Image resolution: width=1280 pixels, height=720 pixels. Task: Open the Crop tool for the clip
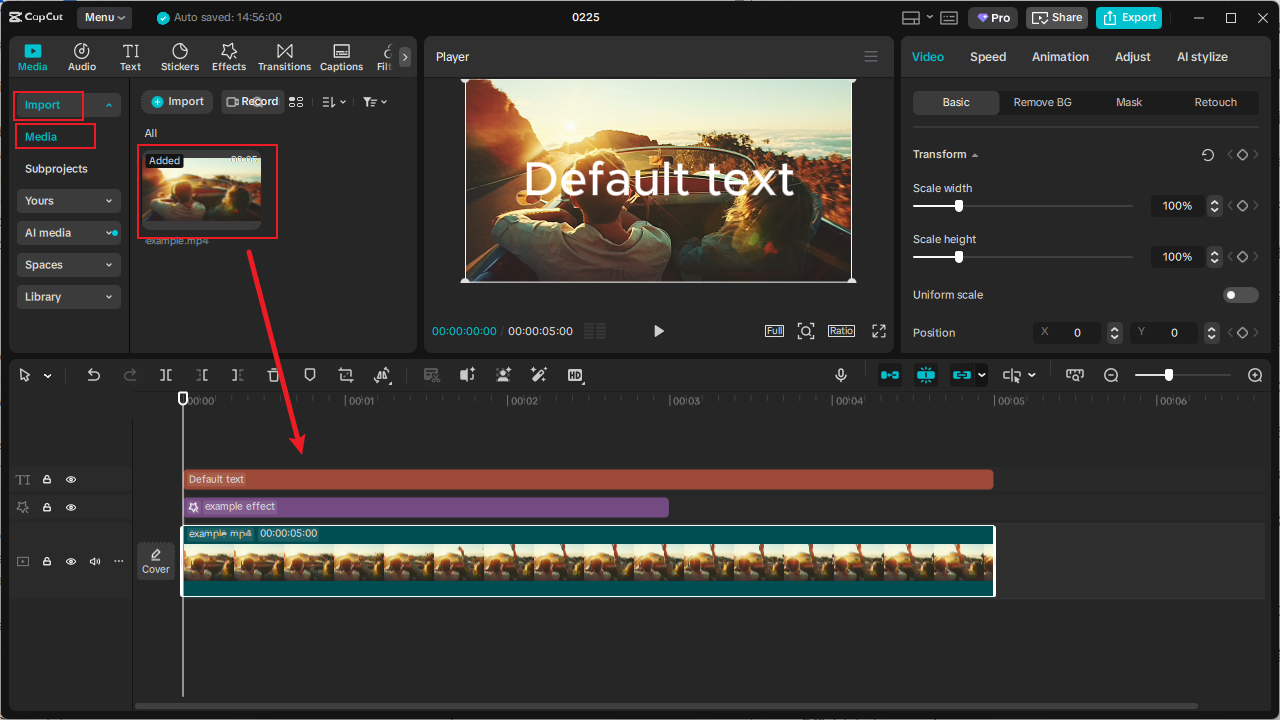tap(345, 375)
